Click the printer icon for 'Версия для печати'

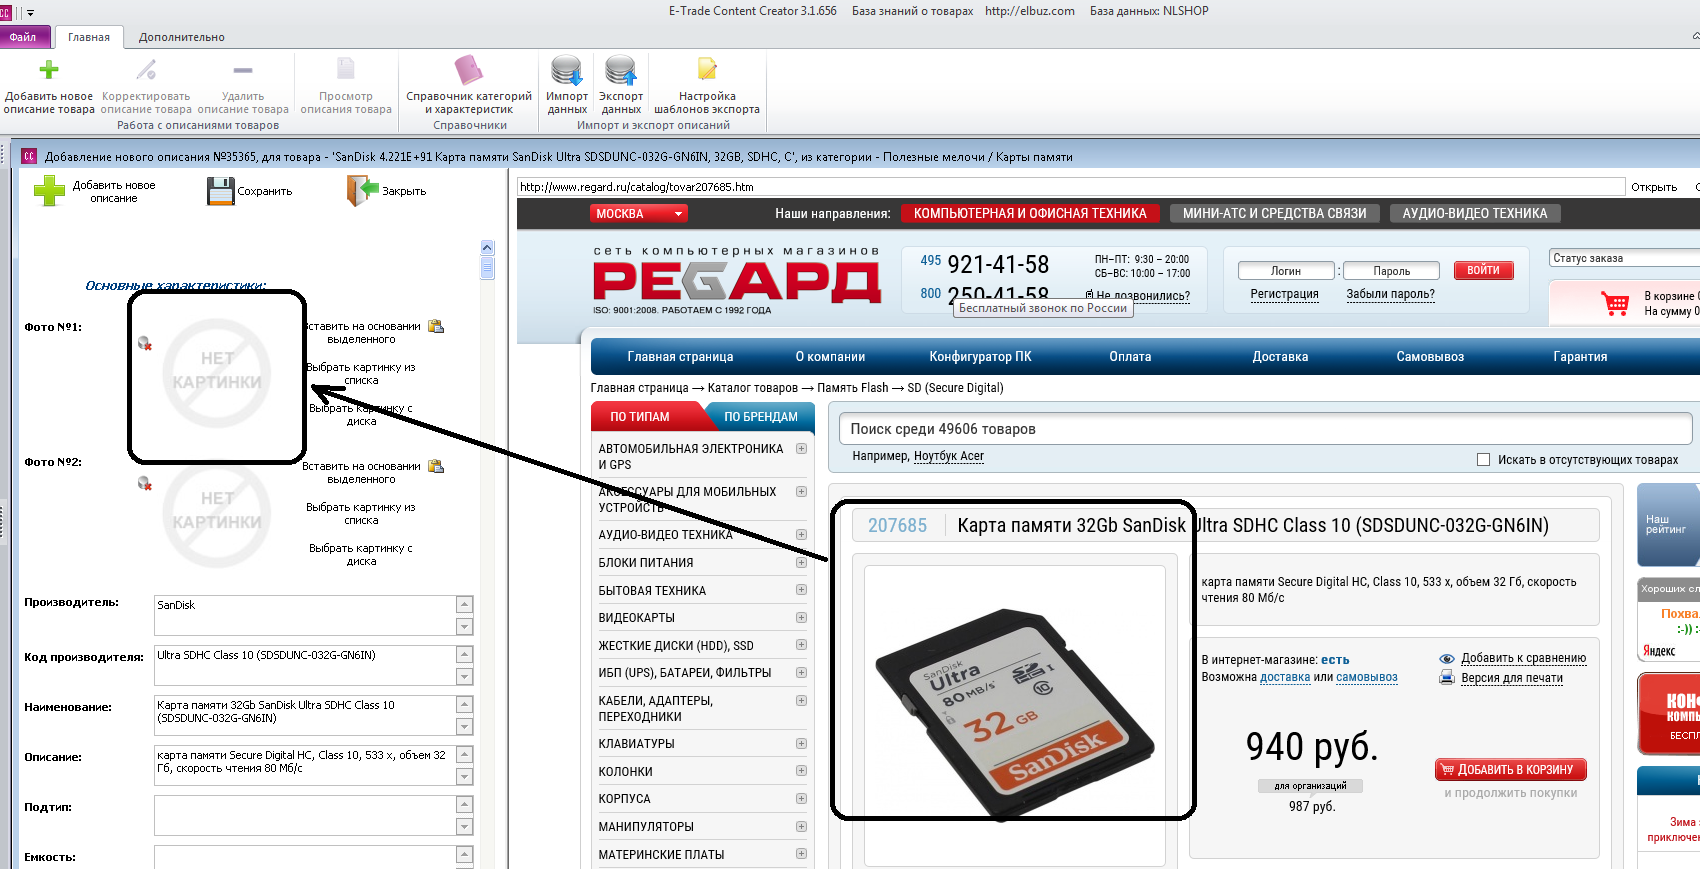click(1446, 678)
